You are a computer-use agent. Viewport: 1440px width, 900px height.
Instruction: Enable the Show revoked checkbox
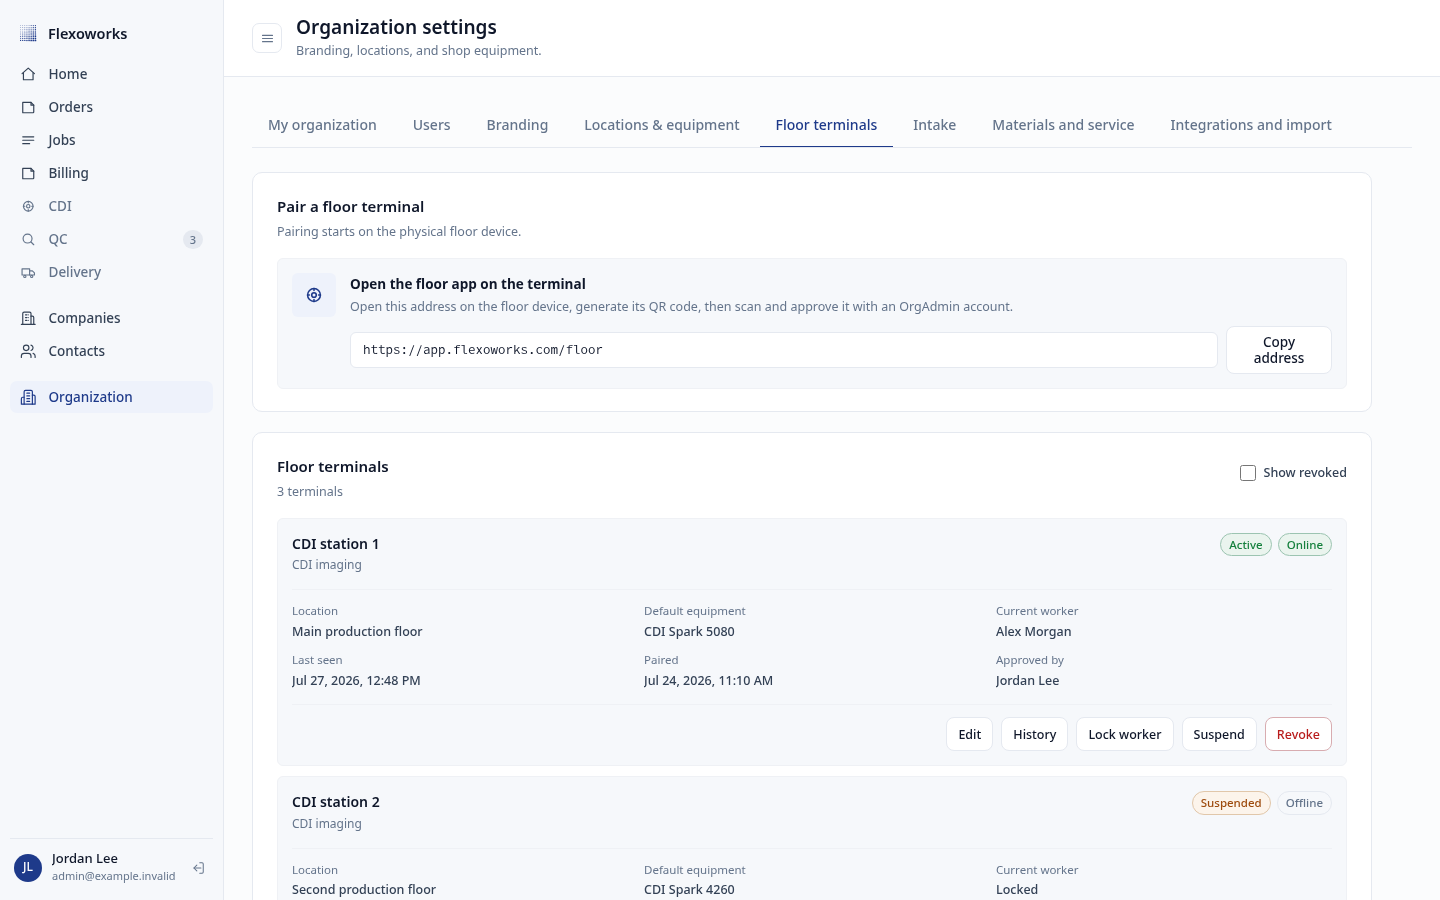pyautogui.click(x=1248, y=473)
